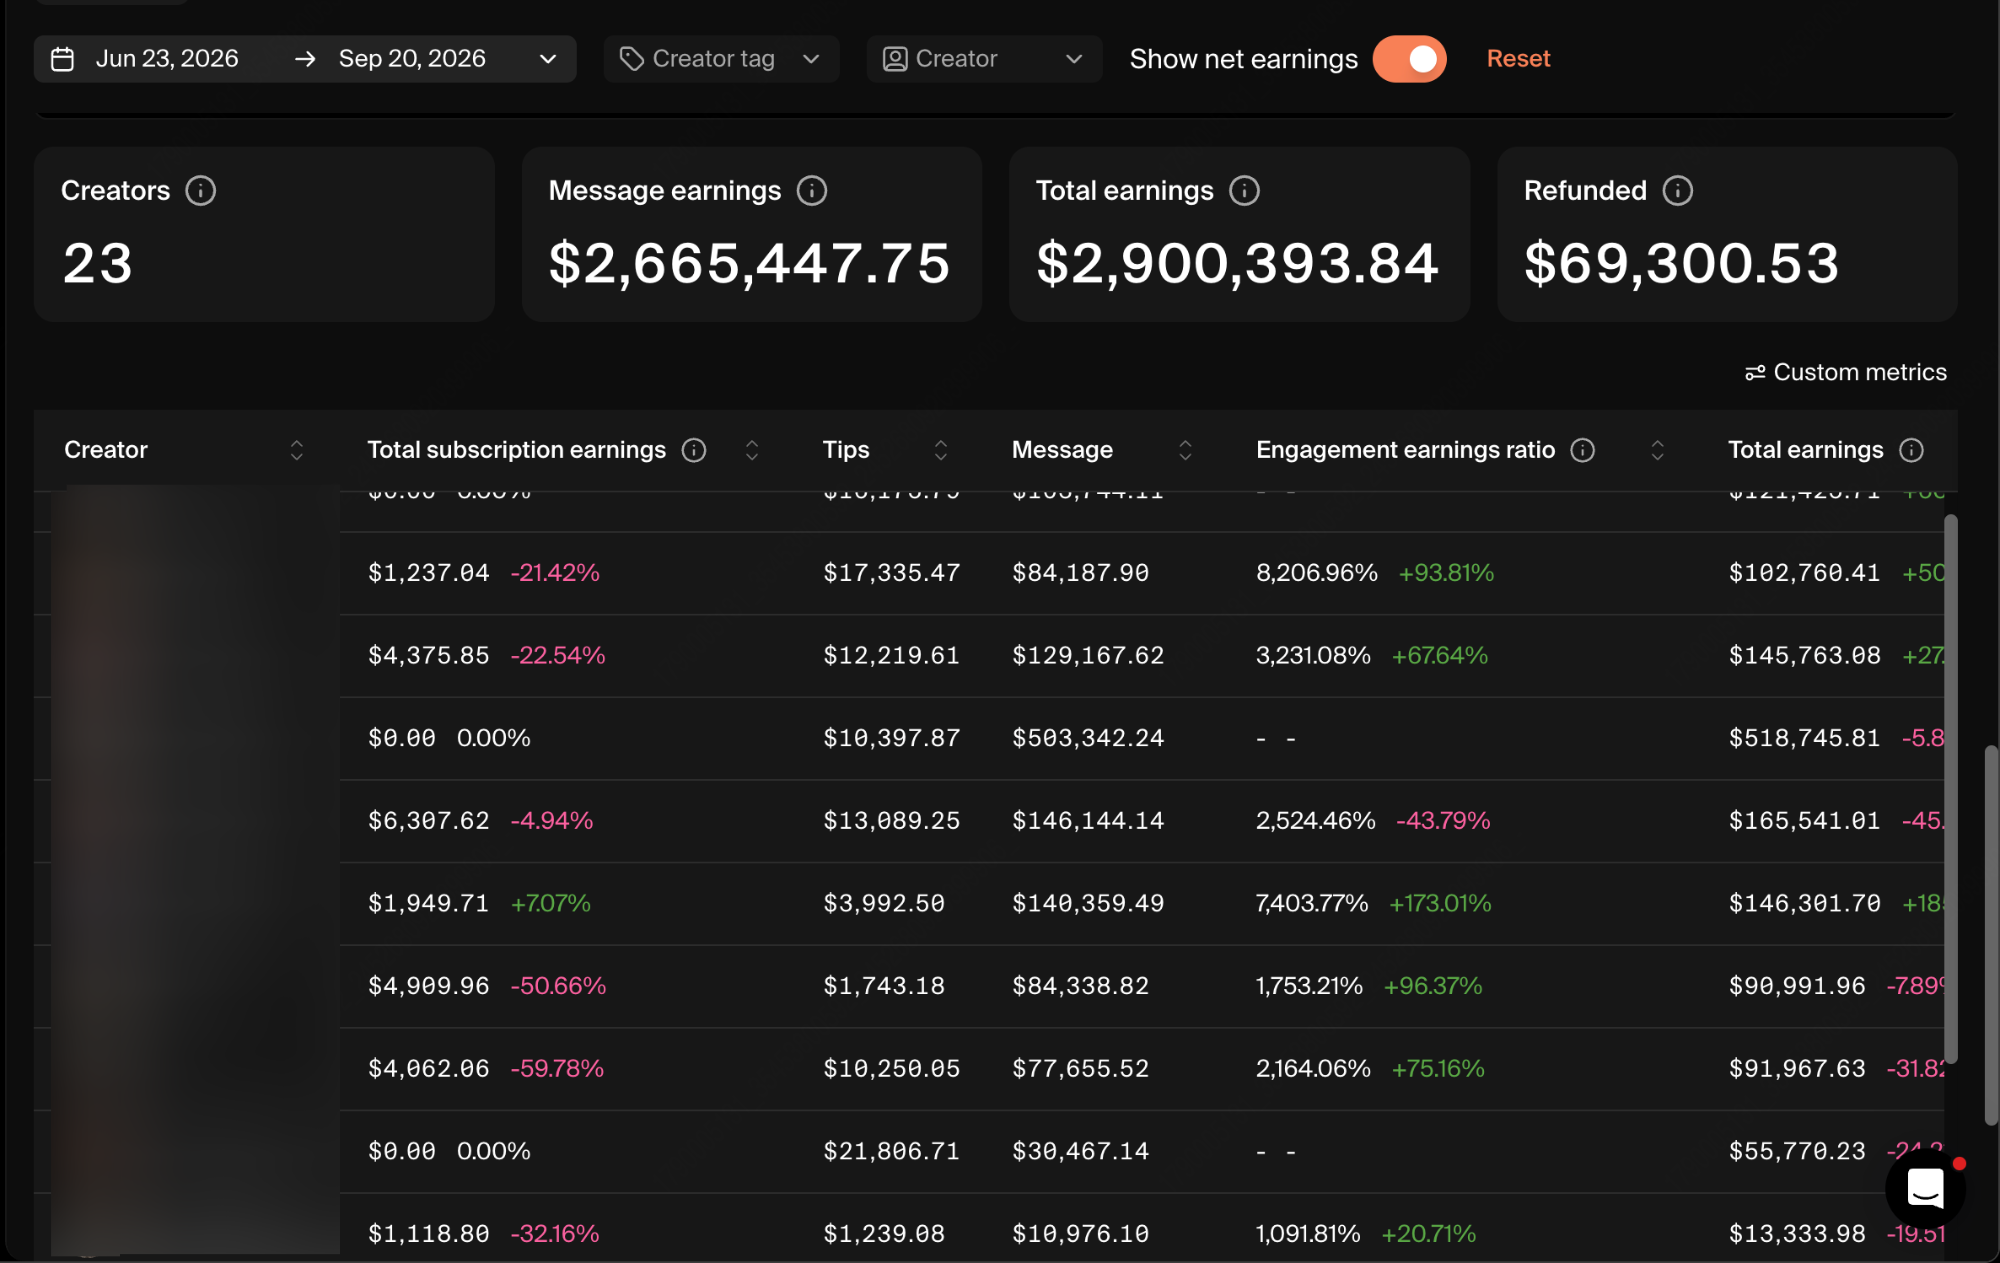Click the page vertical scrollbar thumb

1991,935
